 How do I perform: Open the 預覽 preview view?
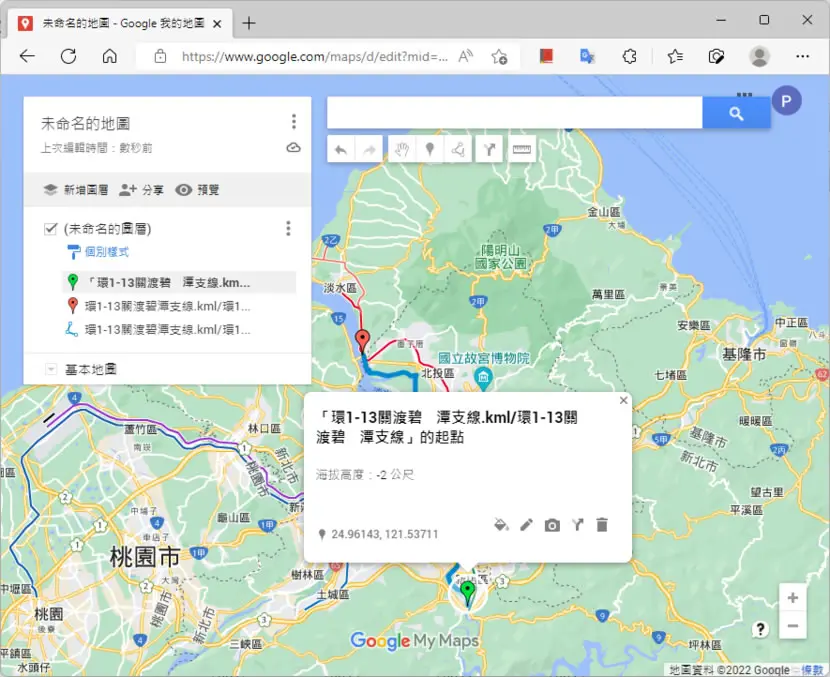(197, 189)
